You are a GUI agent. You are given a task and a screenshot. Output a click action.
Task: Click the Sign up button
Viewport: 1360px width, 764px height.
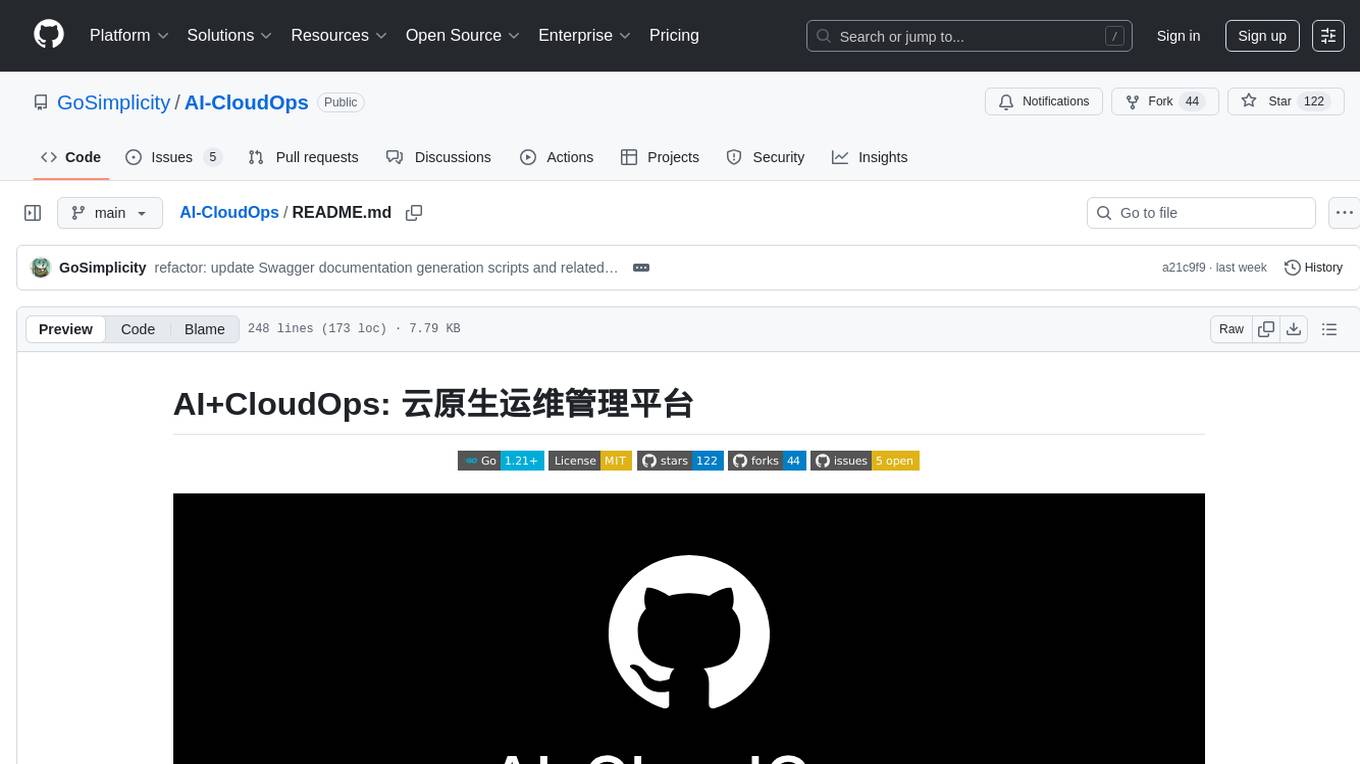click(x=1262, y=36)
